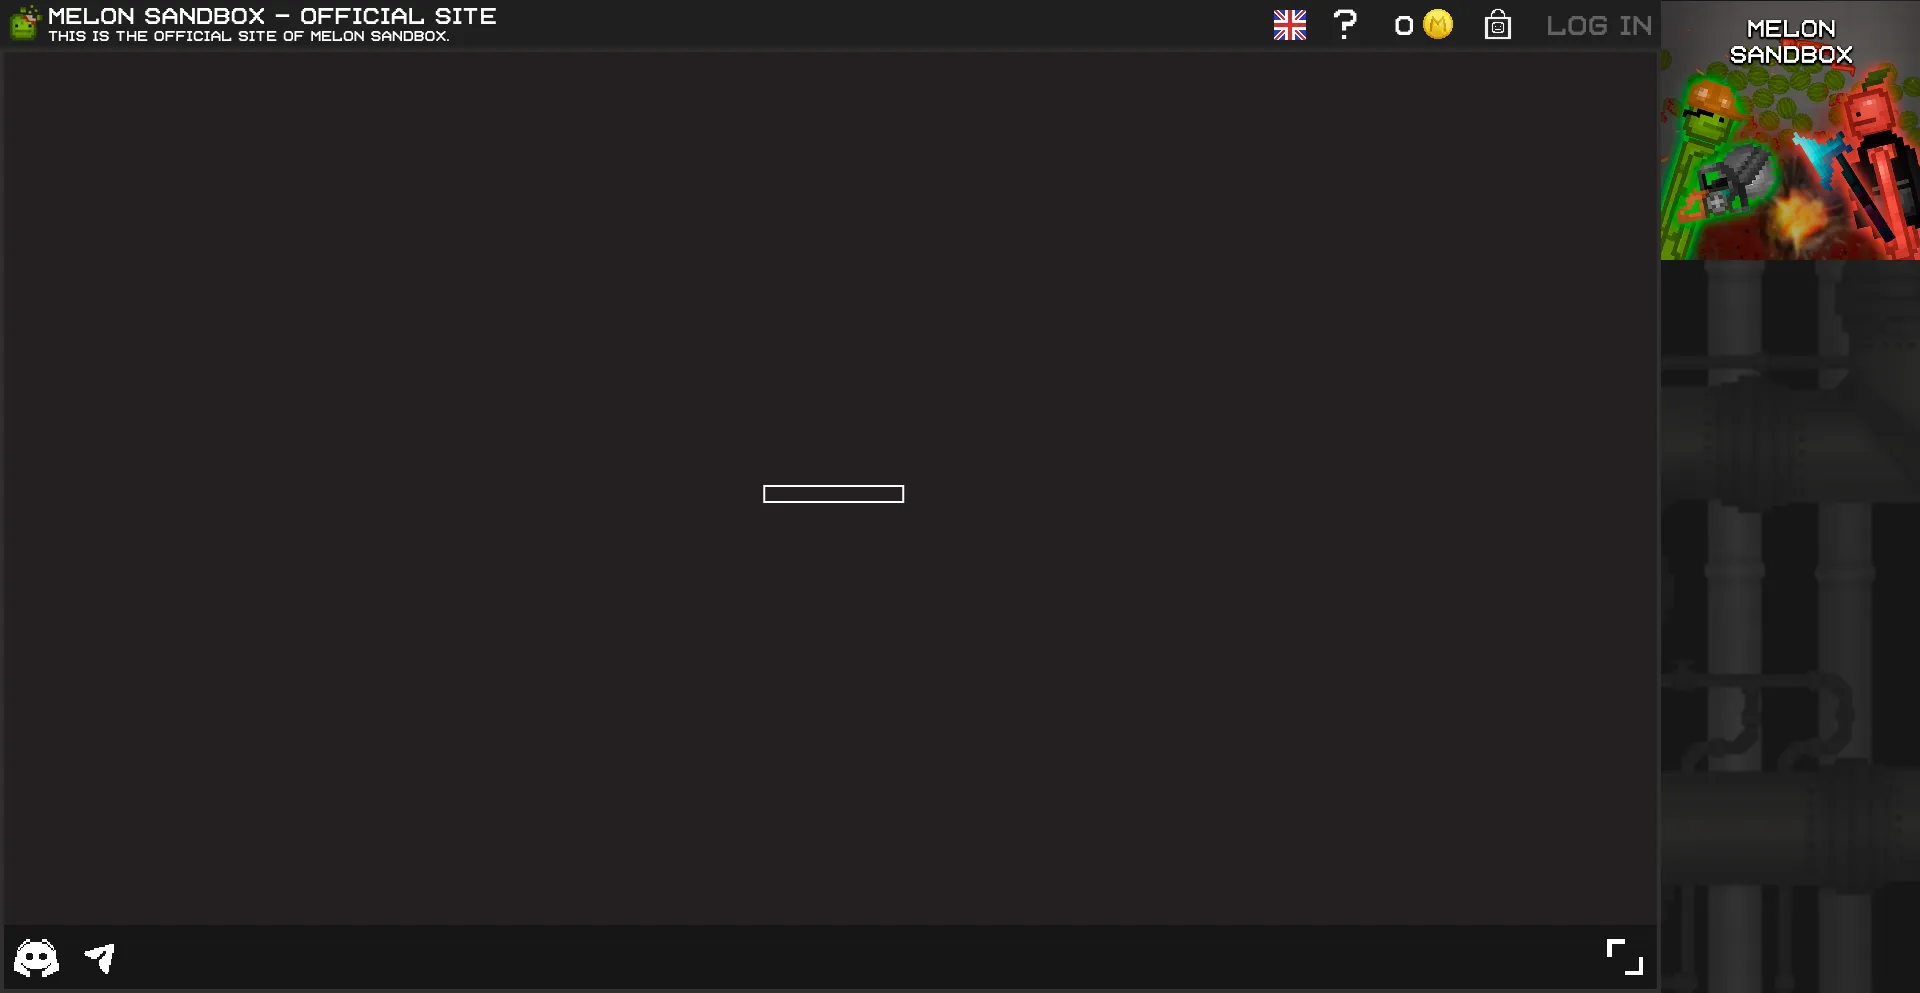Image resolution: width=1920 pixels, height=993 pixels.
Task: Click the LOG IN button
Action: point(1598,26)
